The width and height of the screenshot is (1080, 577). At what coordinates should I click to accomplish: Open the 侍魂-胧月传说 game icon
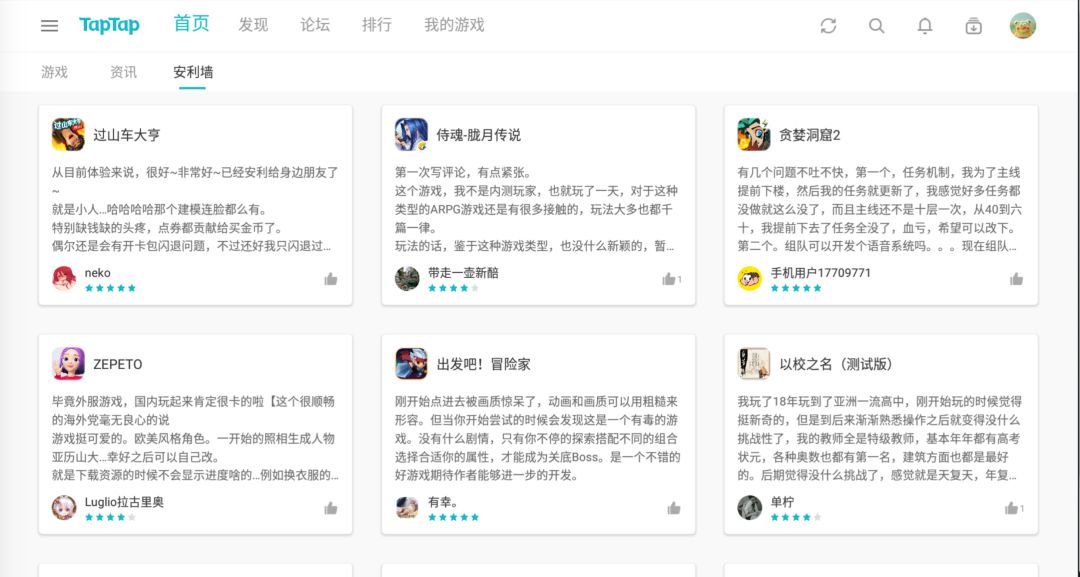[411, 134]
